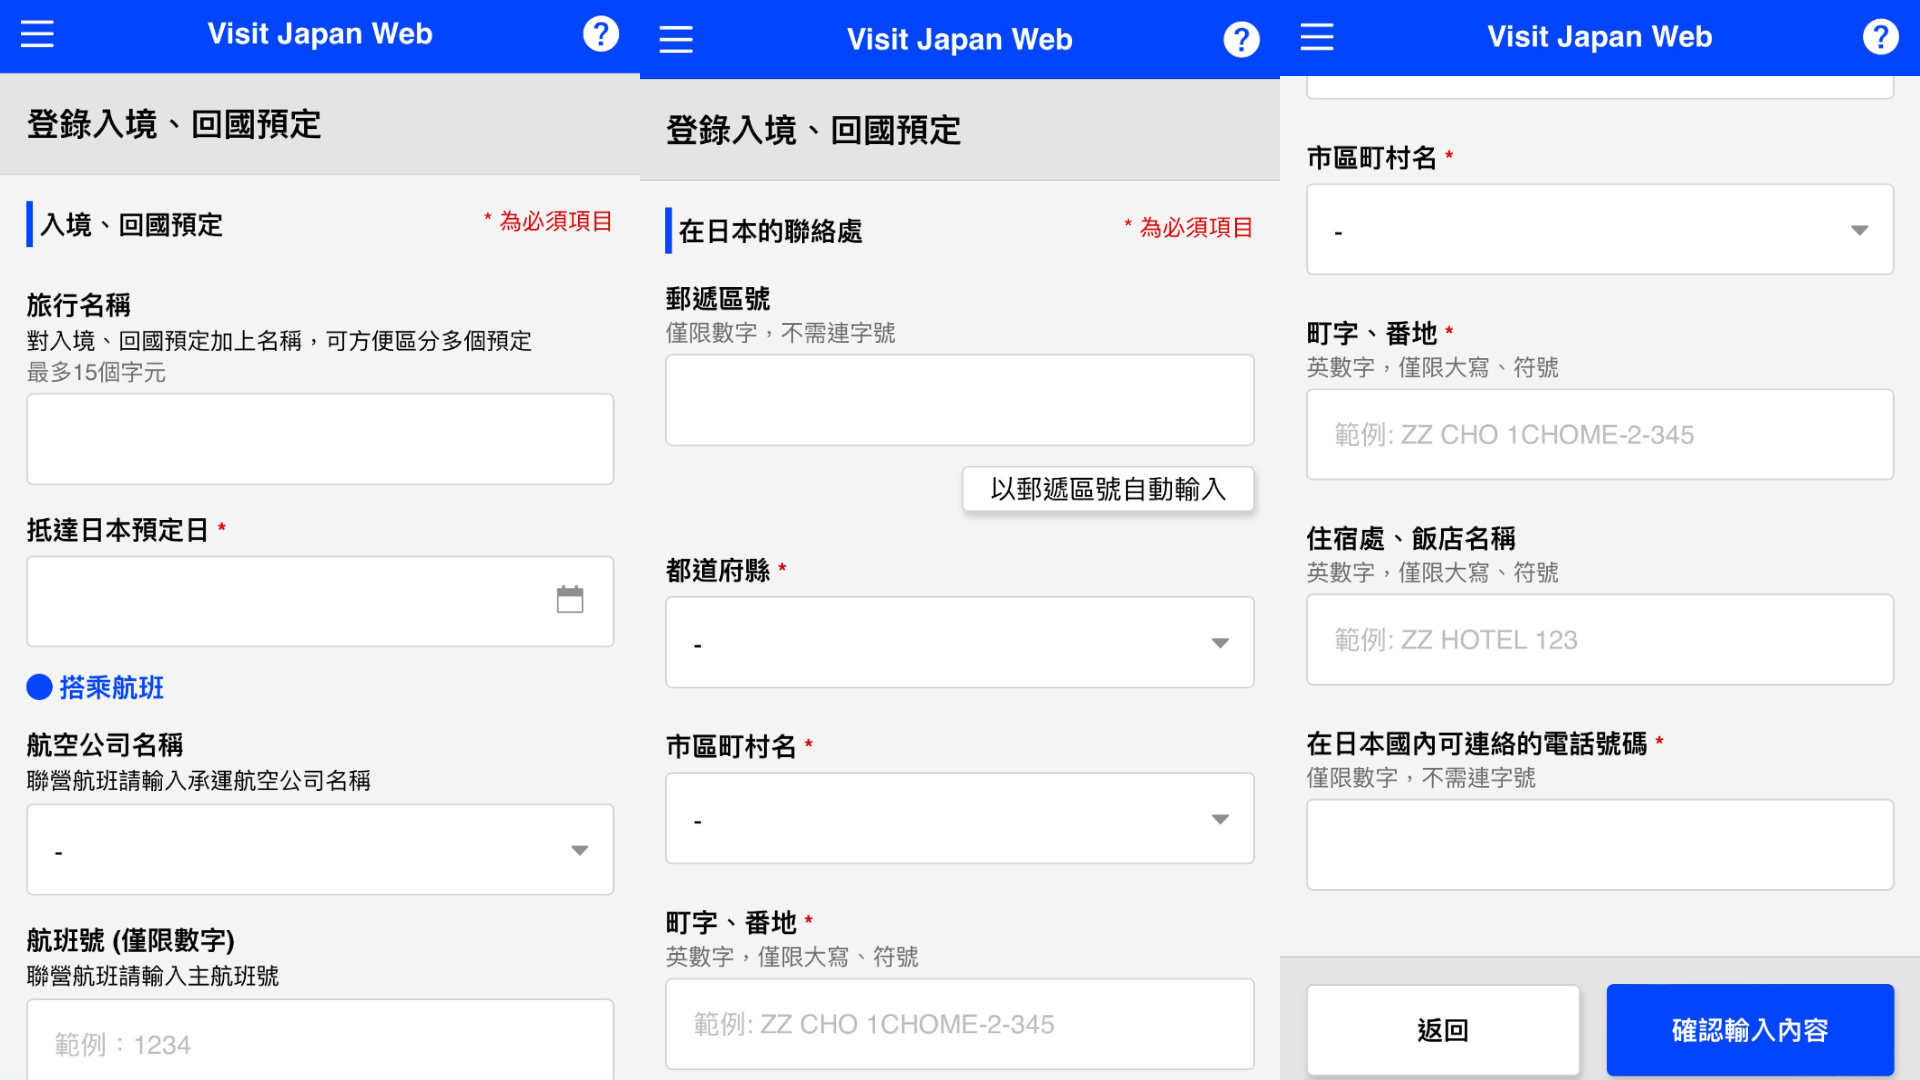Open hamburger menu in left screen
Image resolution: width=1920 pixels, height=1080 pixels.
click(x=37, y=34)
